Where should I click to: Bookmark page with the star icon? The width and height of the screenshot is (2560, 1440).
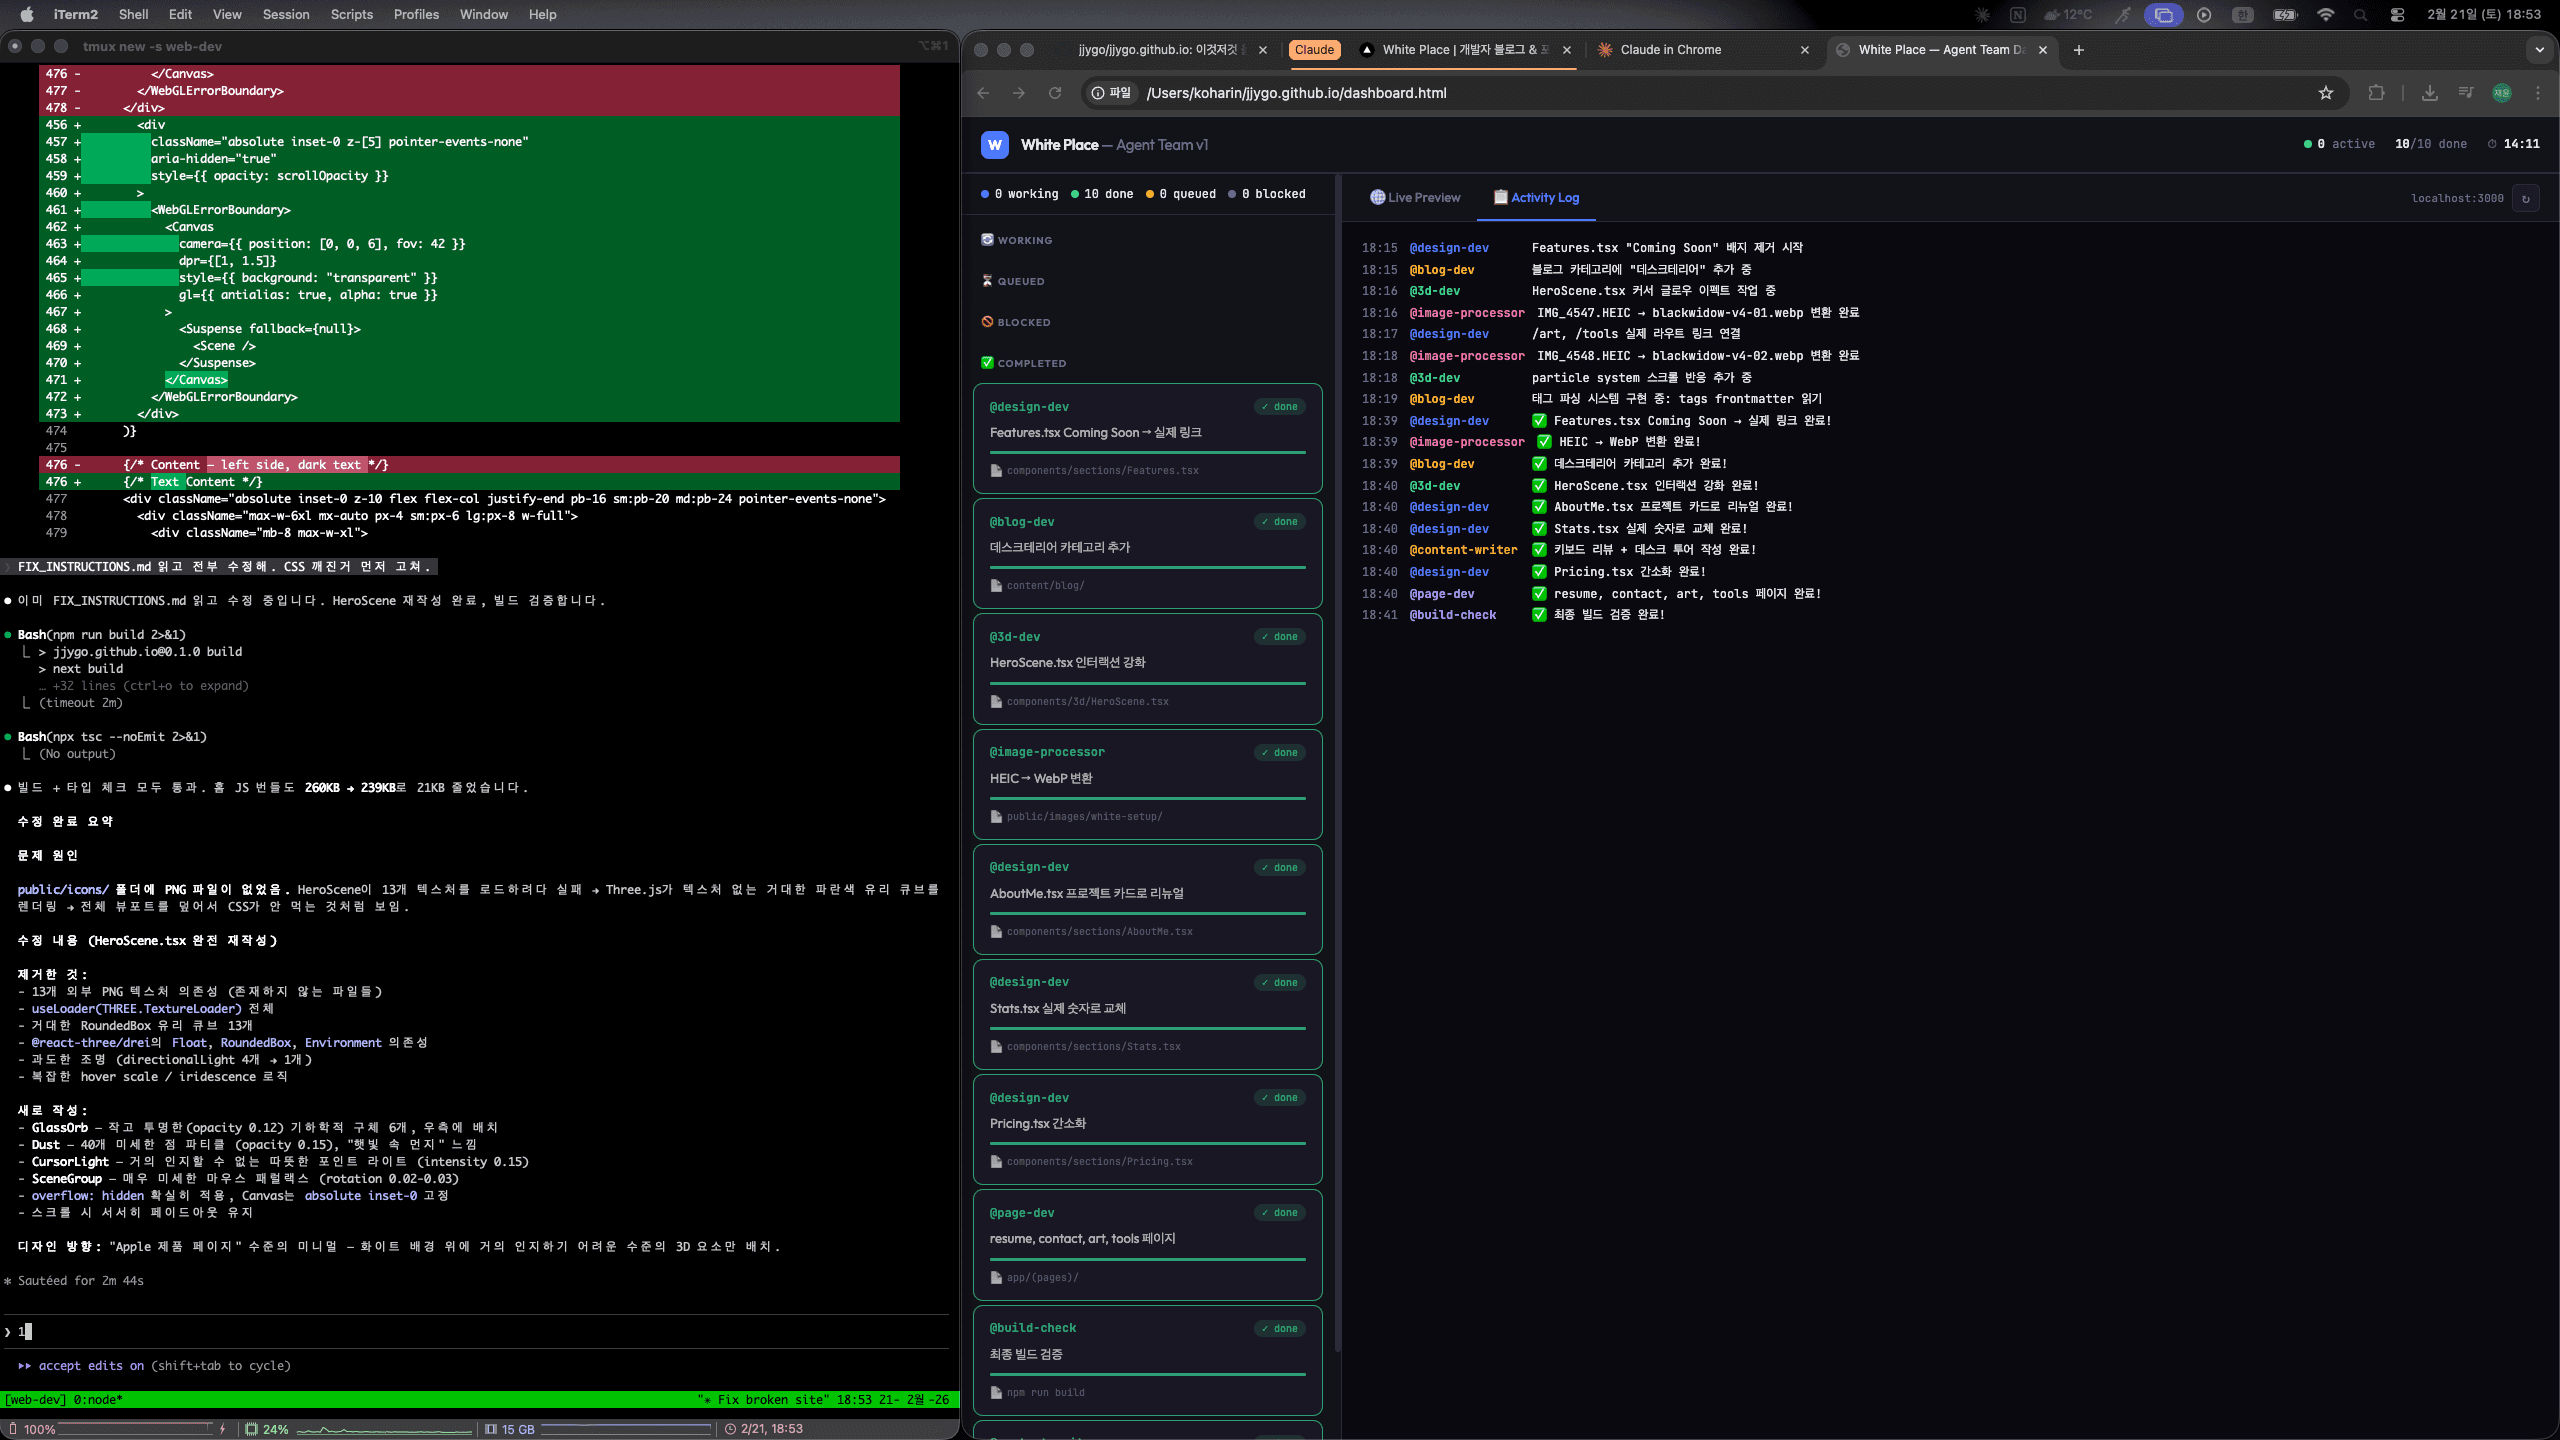[2326, 93]
